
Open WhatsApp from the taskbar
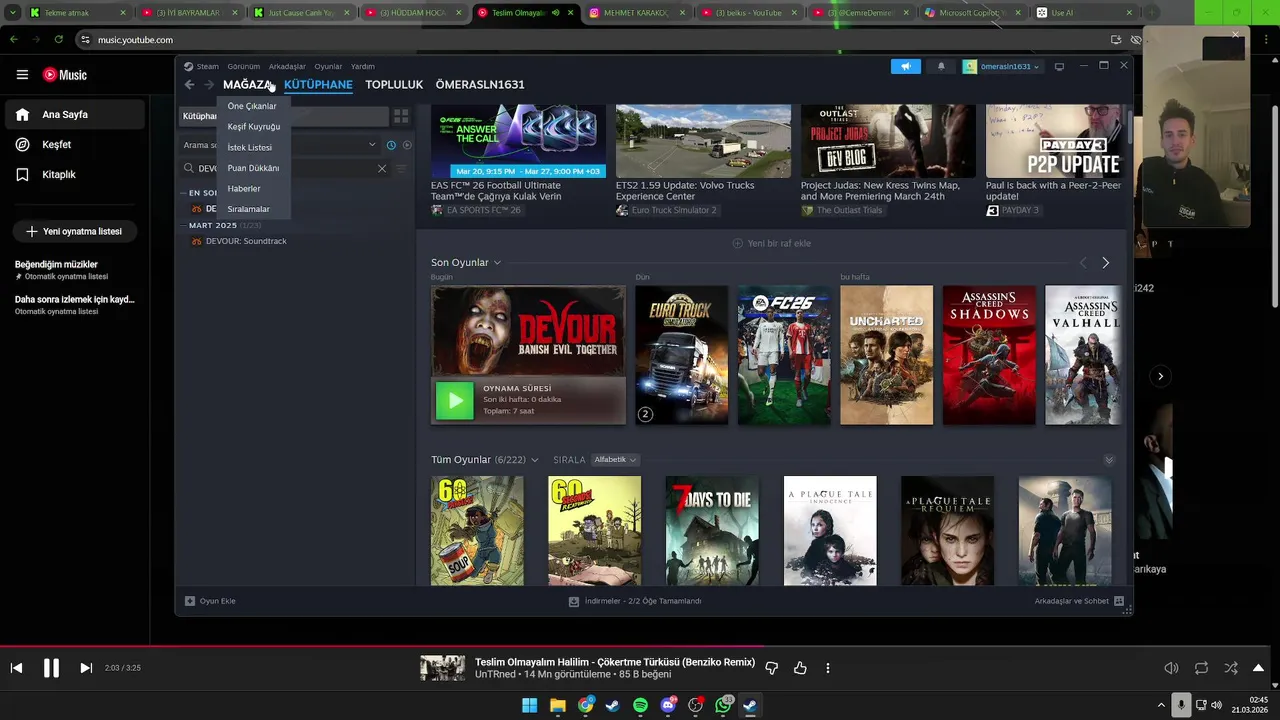[x=723, y=705]
